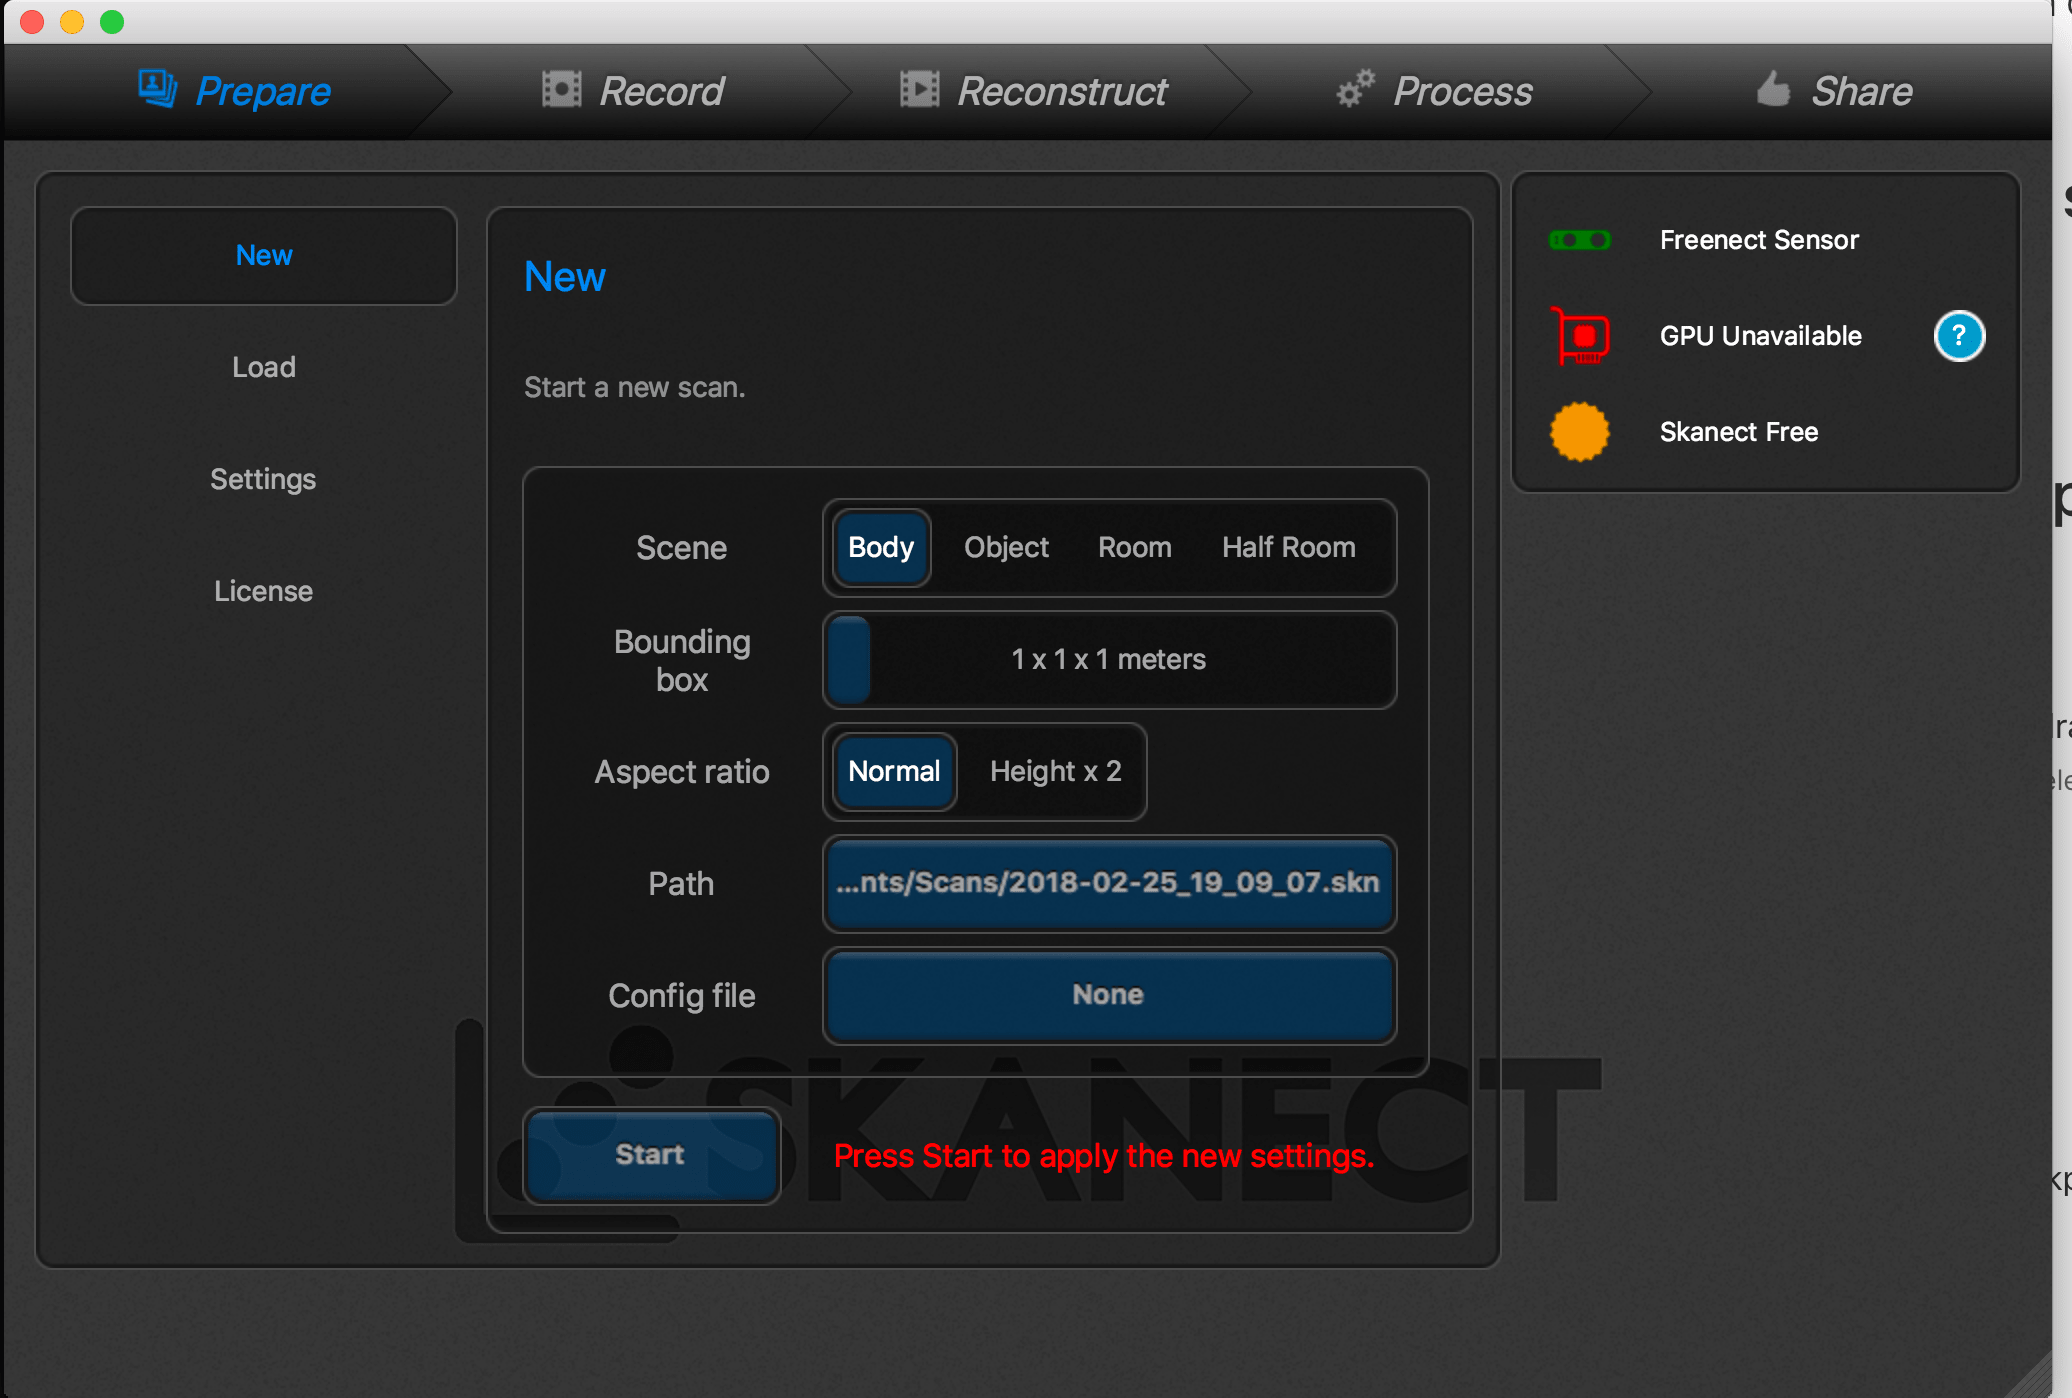
Task: Select Body scene type
Action: click(881, 548)
